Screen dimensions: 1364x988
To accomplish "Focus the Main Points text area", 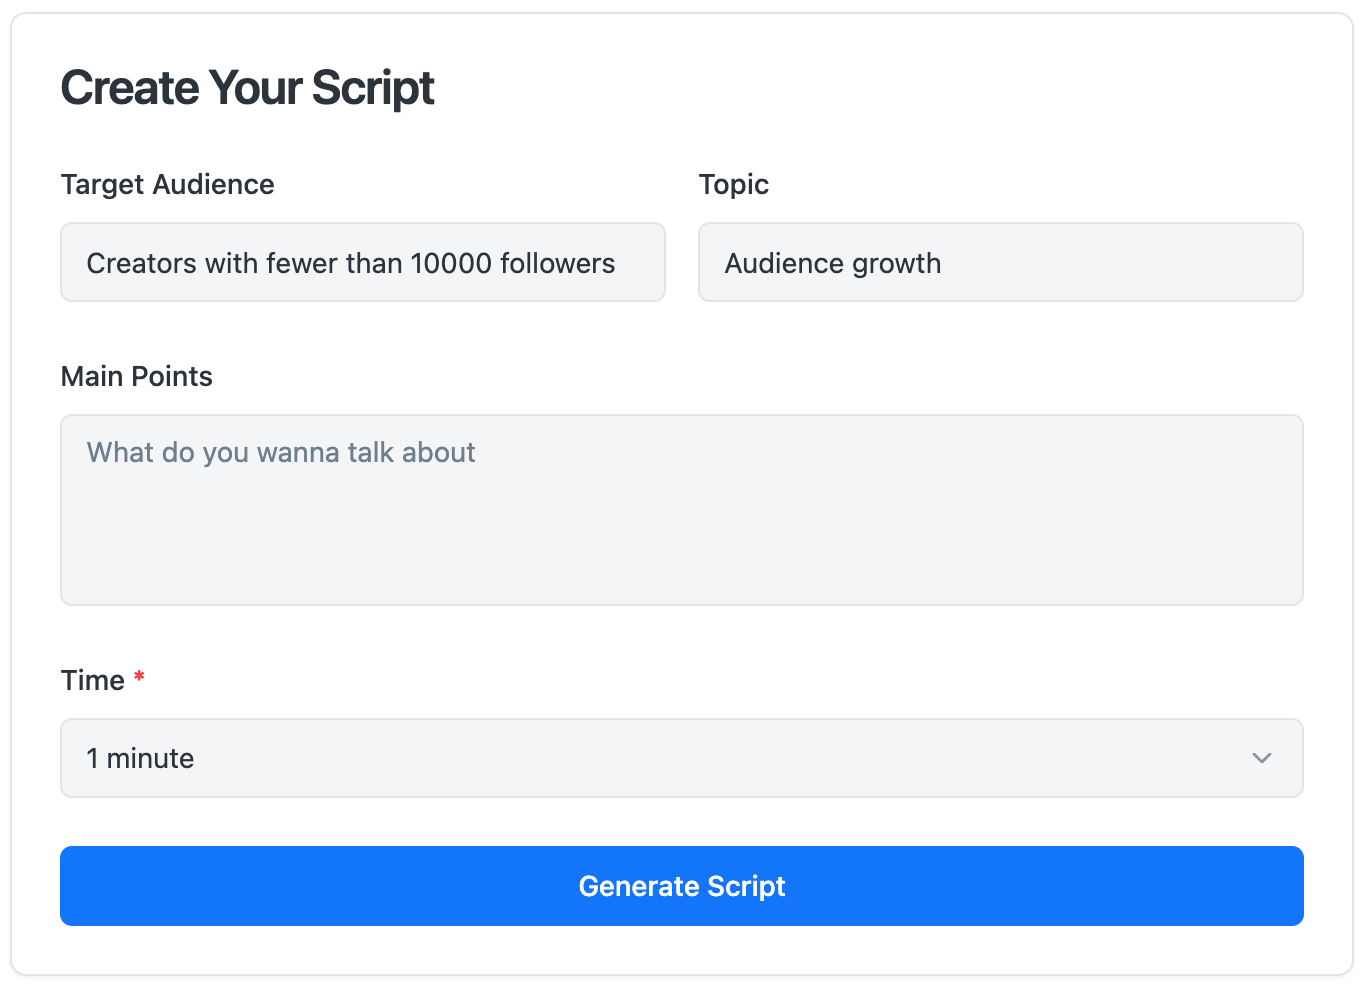I will click(680, 510).
